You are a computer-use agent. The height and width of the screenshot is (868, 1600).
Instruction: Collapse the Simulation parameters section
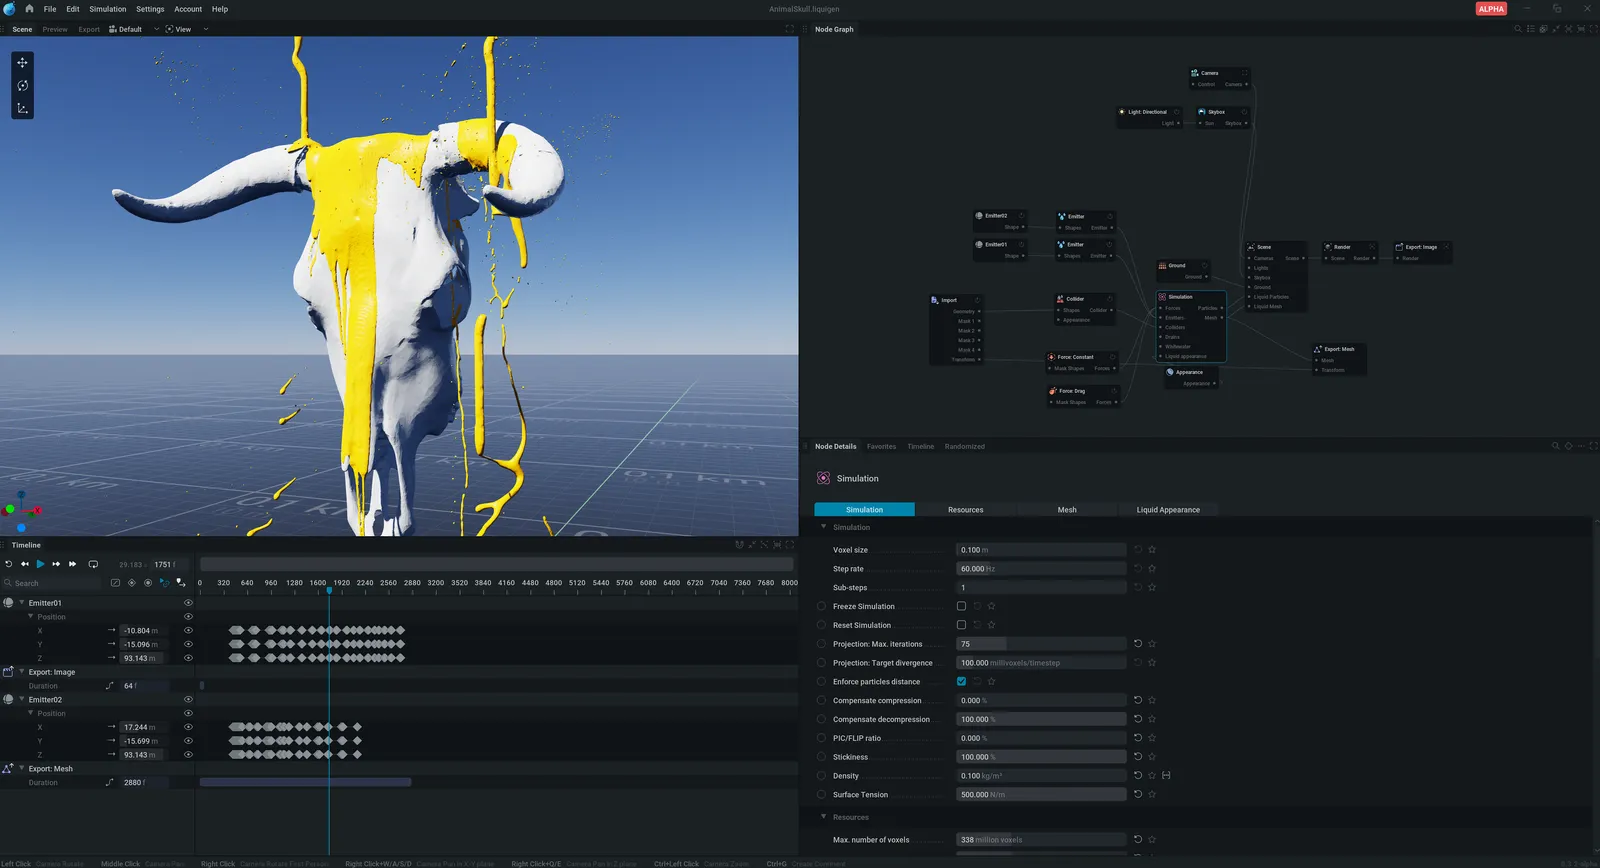[x=824, y=527]
